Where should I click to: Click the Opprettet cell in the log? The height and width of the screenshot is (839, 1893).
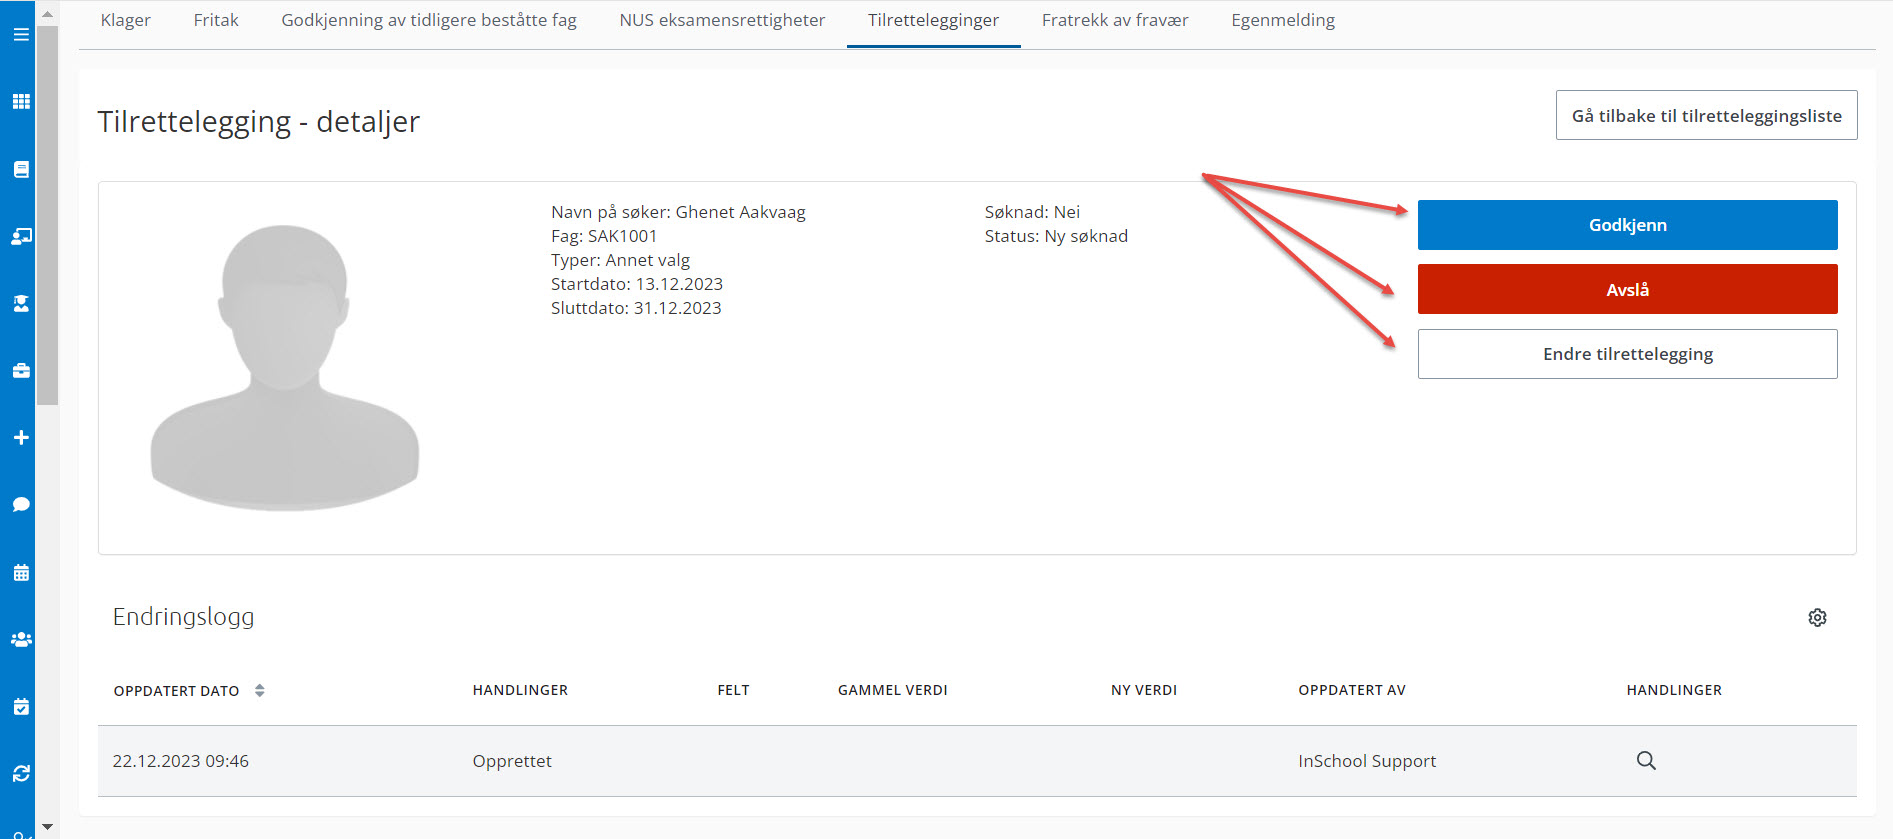click(512, 761)
